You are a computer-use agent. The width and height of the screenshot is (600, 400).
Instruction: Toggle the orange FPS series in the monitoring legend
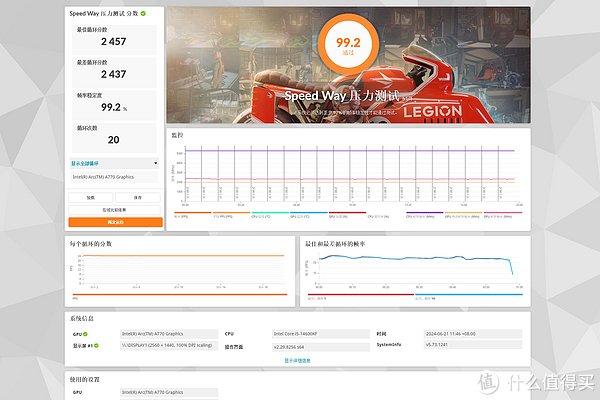click(192, 214)
